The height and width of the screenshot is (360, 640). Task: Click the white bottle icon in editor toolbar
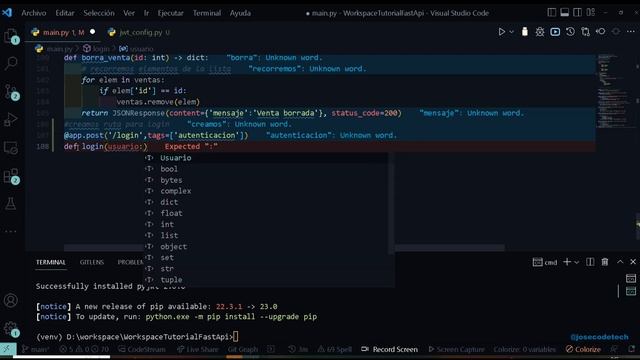coord(524,32)
